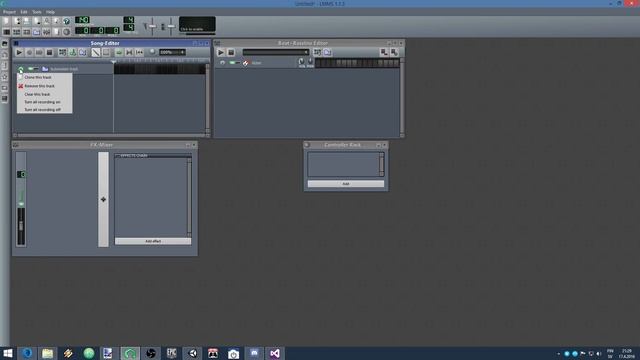Click the What's This help icon
The width and height of the screenshot is (640, 360).
tap(67, 21)
